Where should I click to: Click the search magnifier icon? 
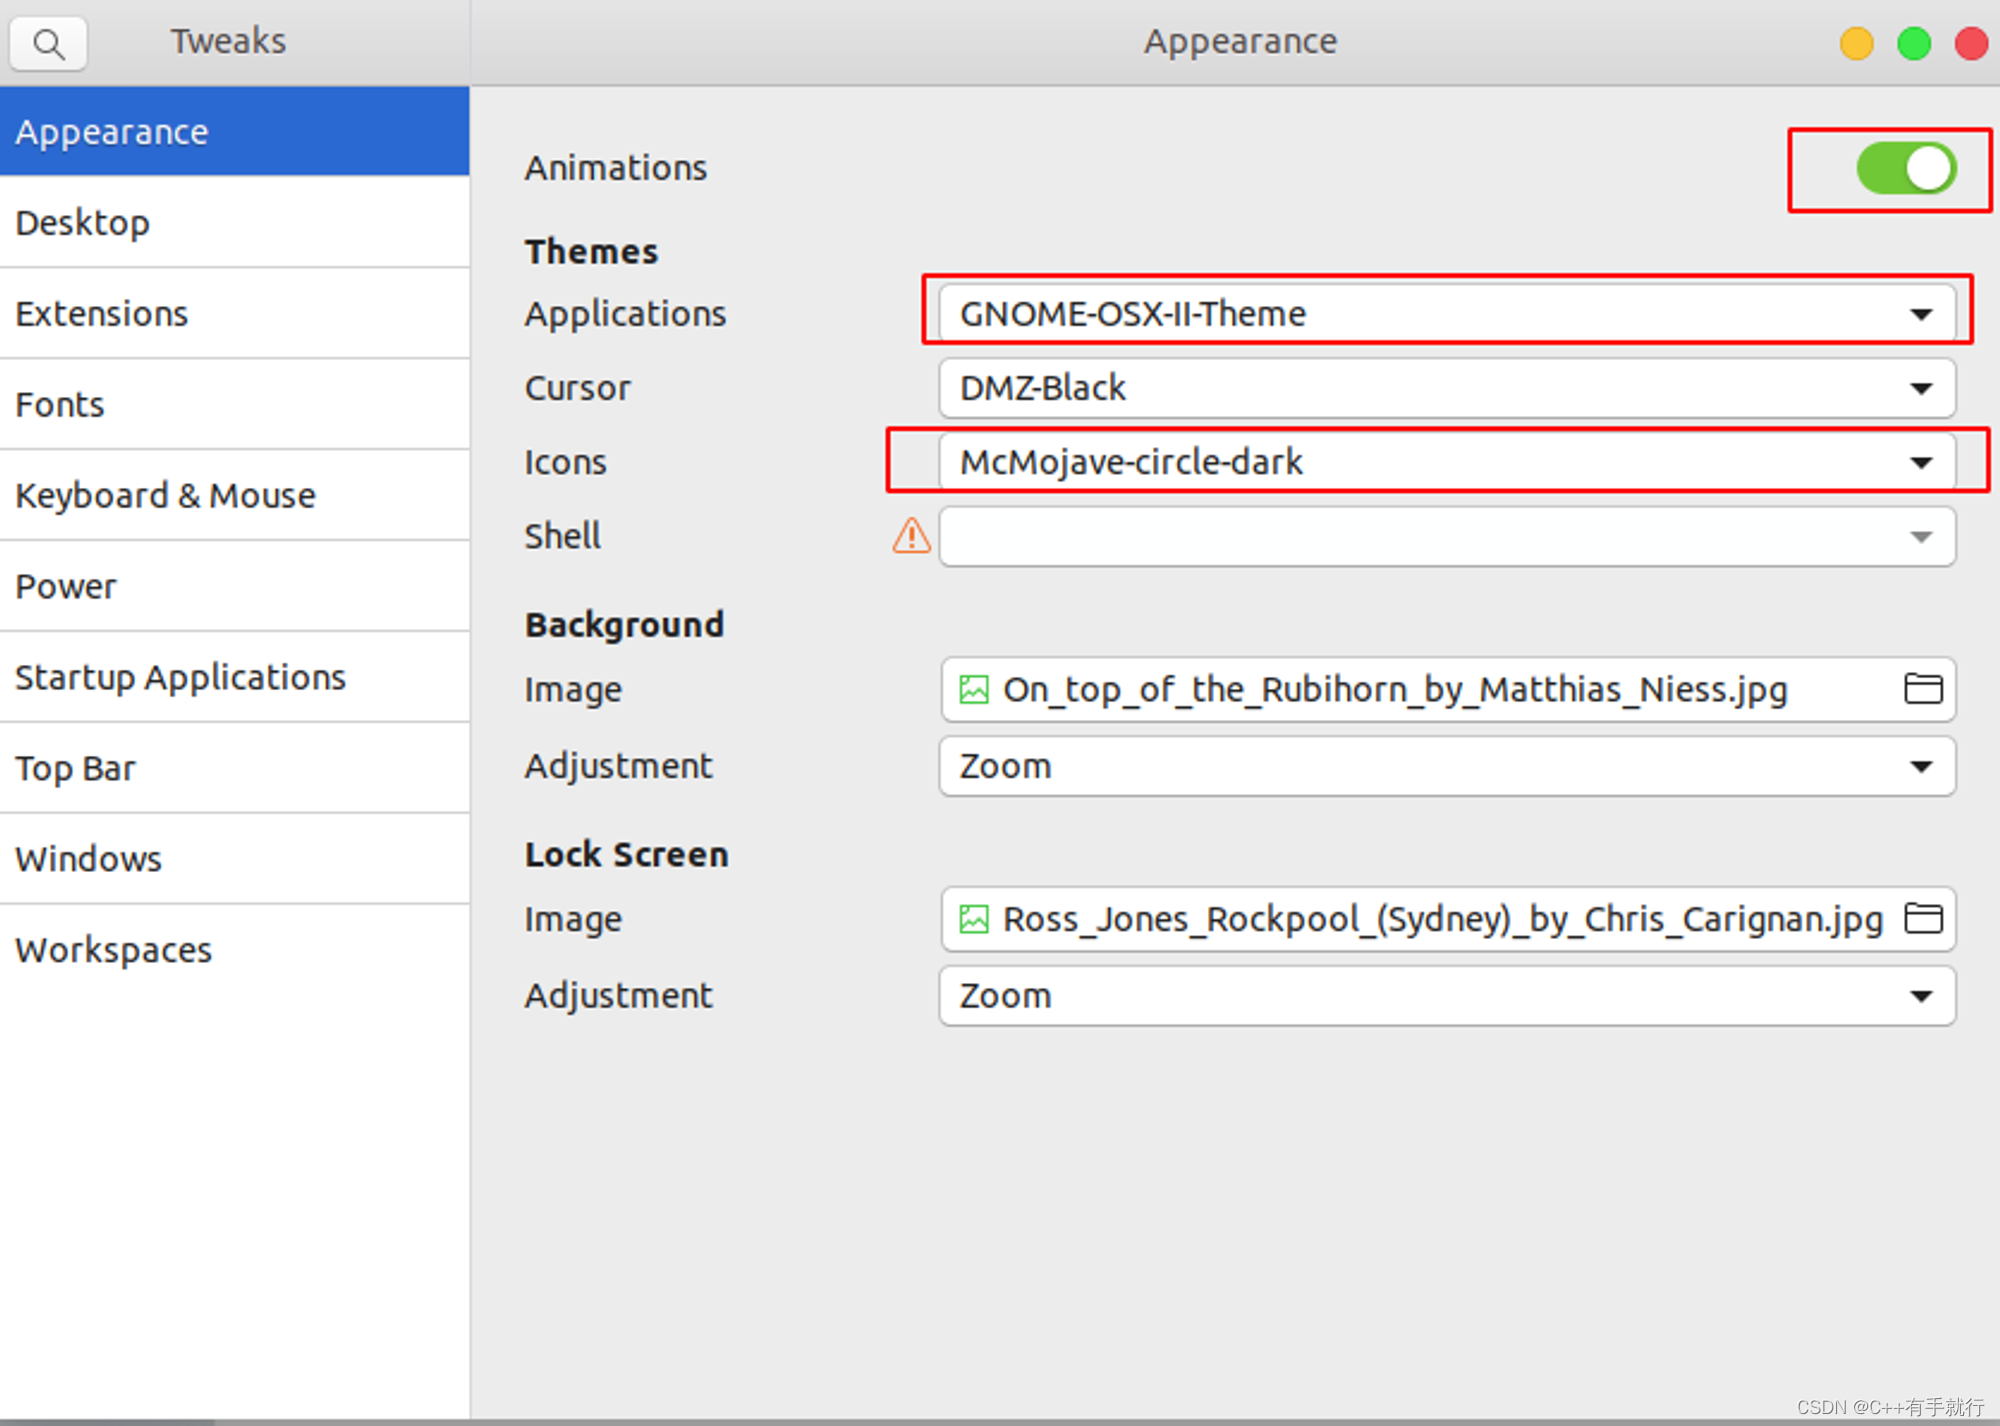[48, 44]
